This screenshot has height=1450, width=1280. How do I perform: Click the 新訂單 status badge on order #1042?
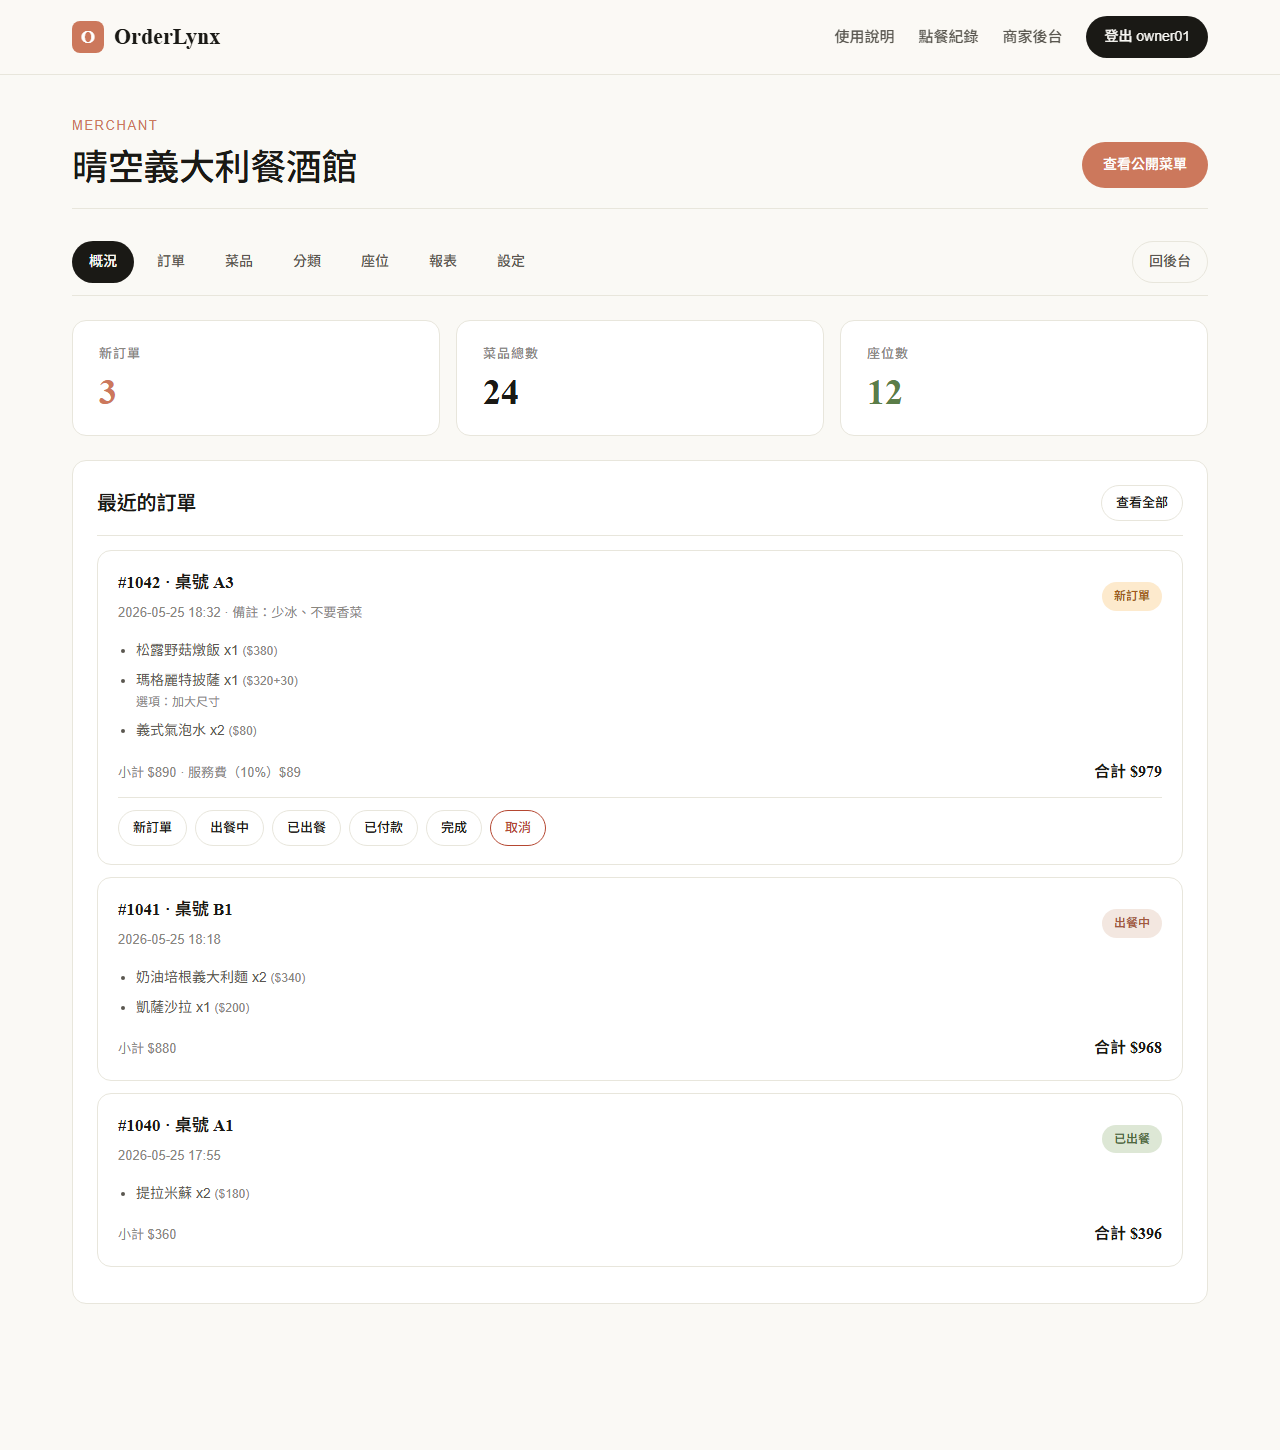tap(1132, 596)
